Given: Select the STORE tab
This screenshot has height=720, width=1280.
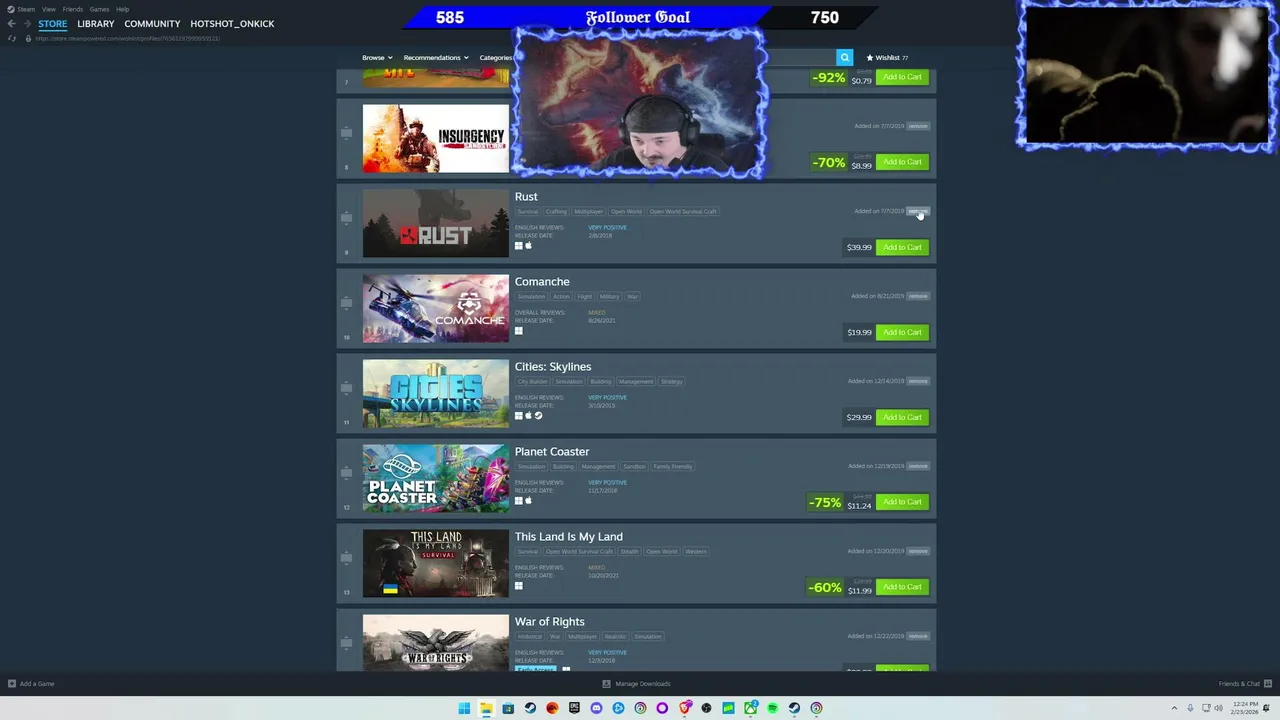Looking at the screenshot, I should (x=53, y=24).
